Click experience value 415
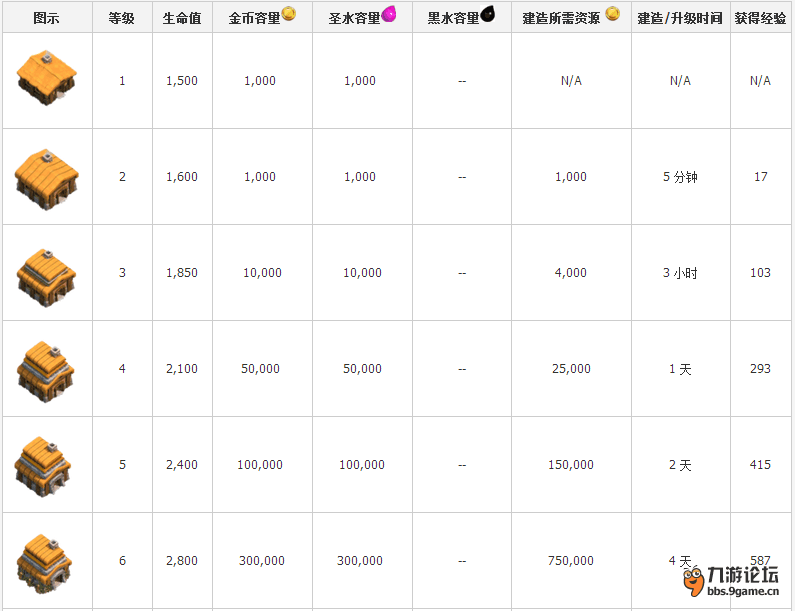Image resolution: width=795 pixels, height=611 pixels. tap(761, 464)
